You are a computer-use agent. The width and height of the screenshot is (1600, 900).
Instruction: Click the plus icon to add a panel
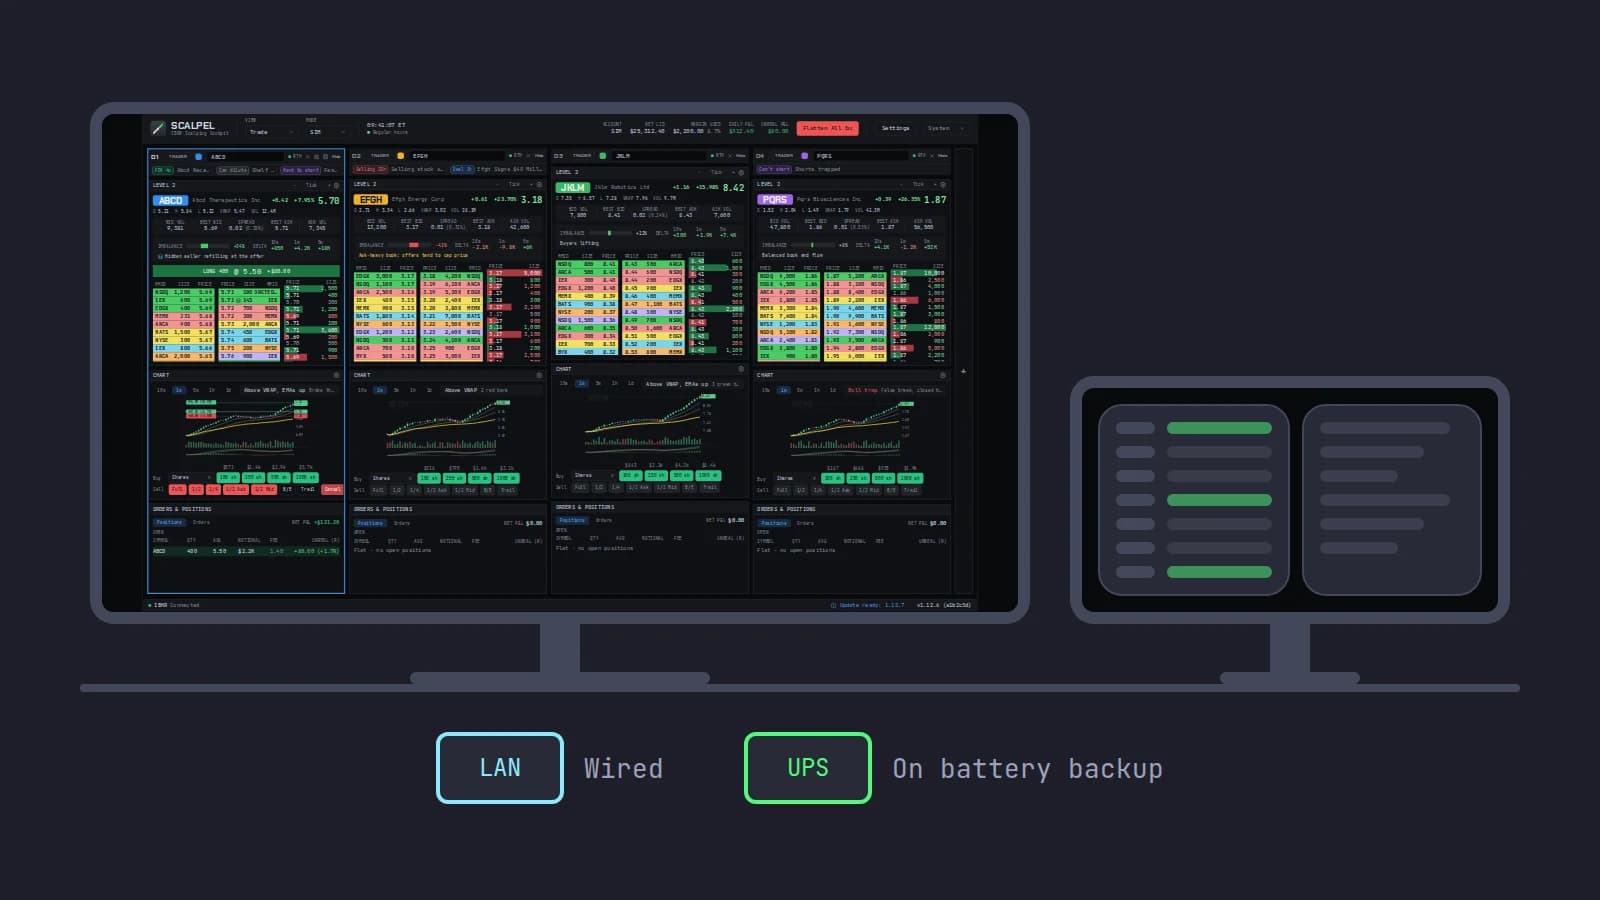click(x=964, y=371)
